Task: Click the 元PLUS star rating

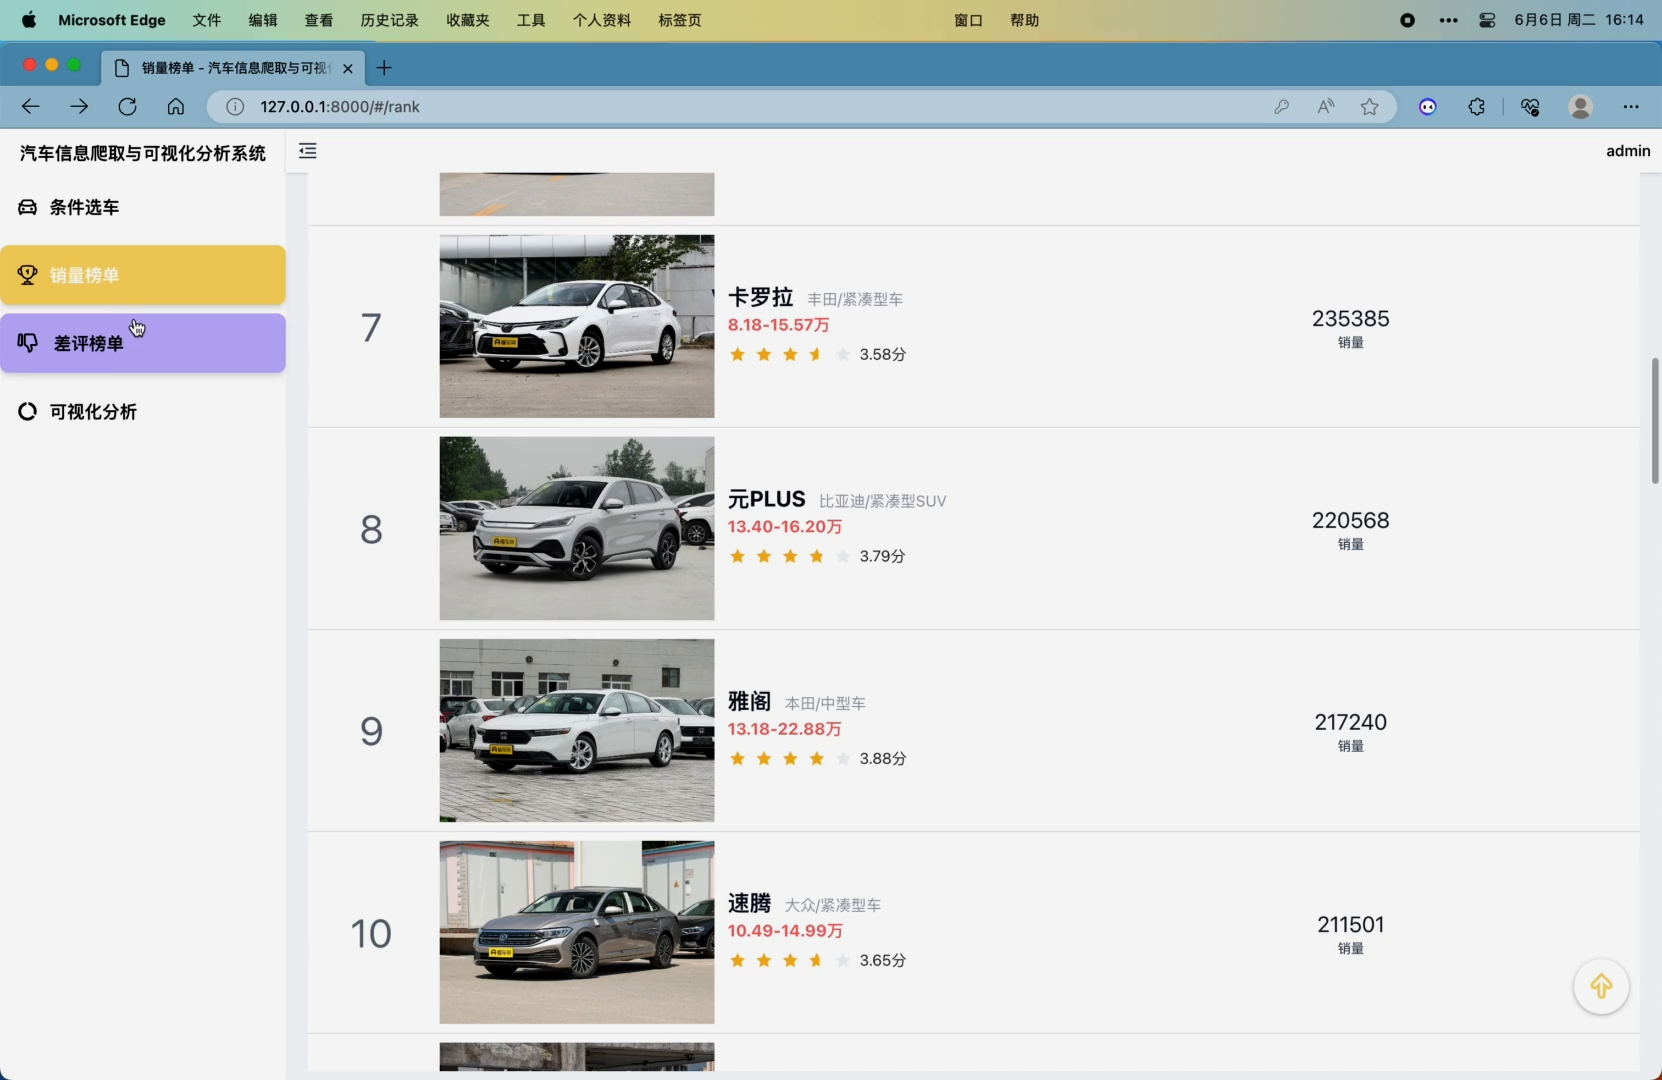Action: [790, 556]
